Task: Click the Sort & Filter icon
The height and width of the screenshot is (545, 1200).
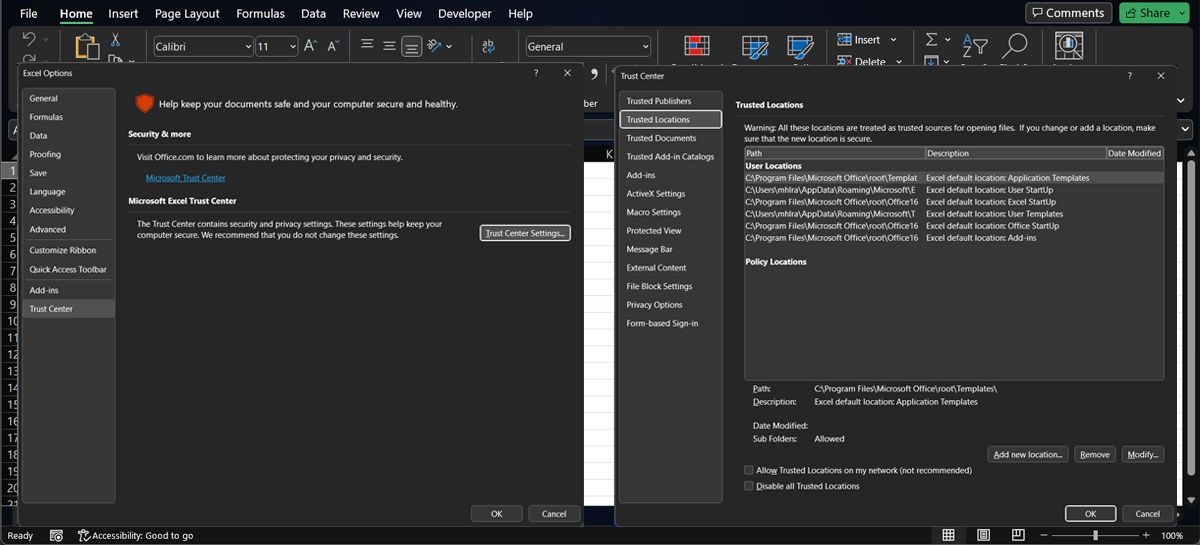Action: click(x=974, y=46)
